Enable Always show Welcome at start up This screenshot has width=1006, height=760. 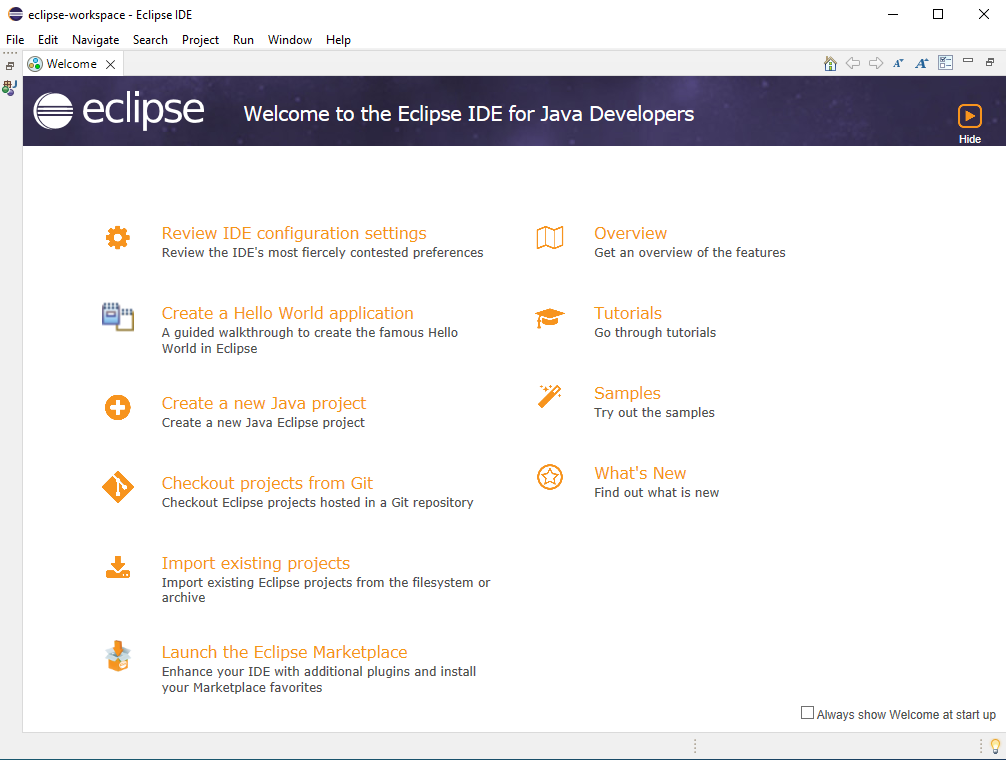click(807, 713)
